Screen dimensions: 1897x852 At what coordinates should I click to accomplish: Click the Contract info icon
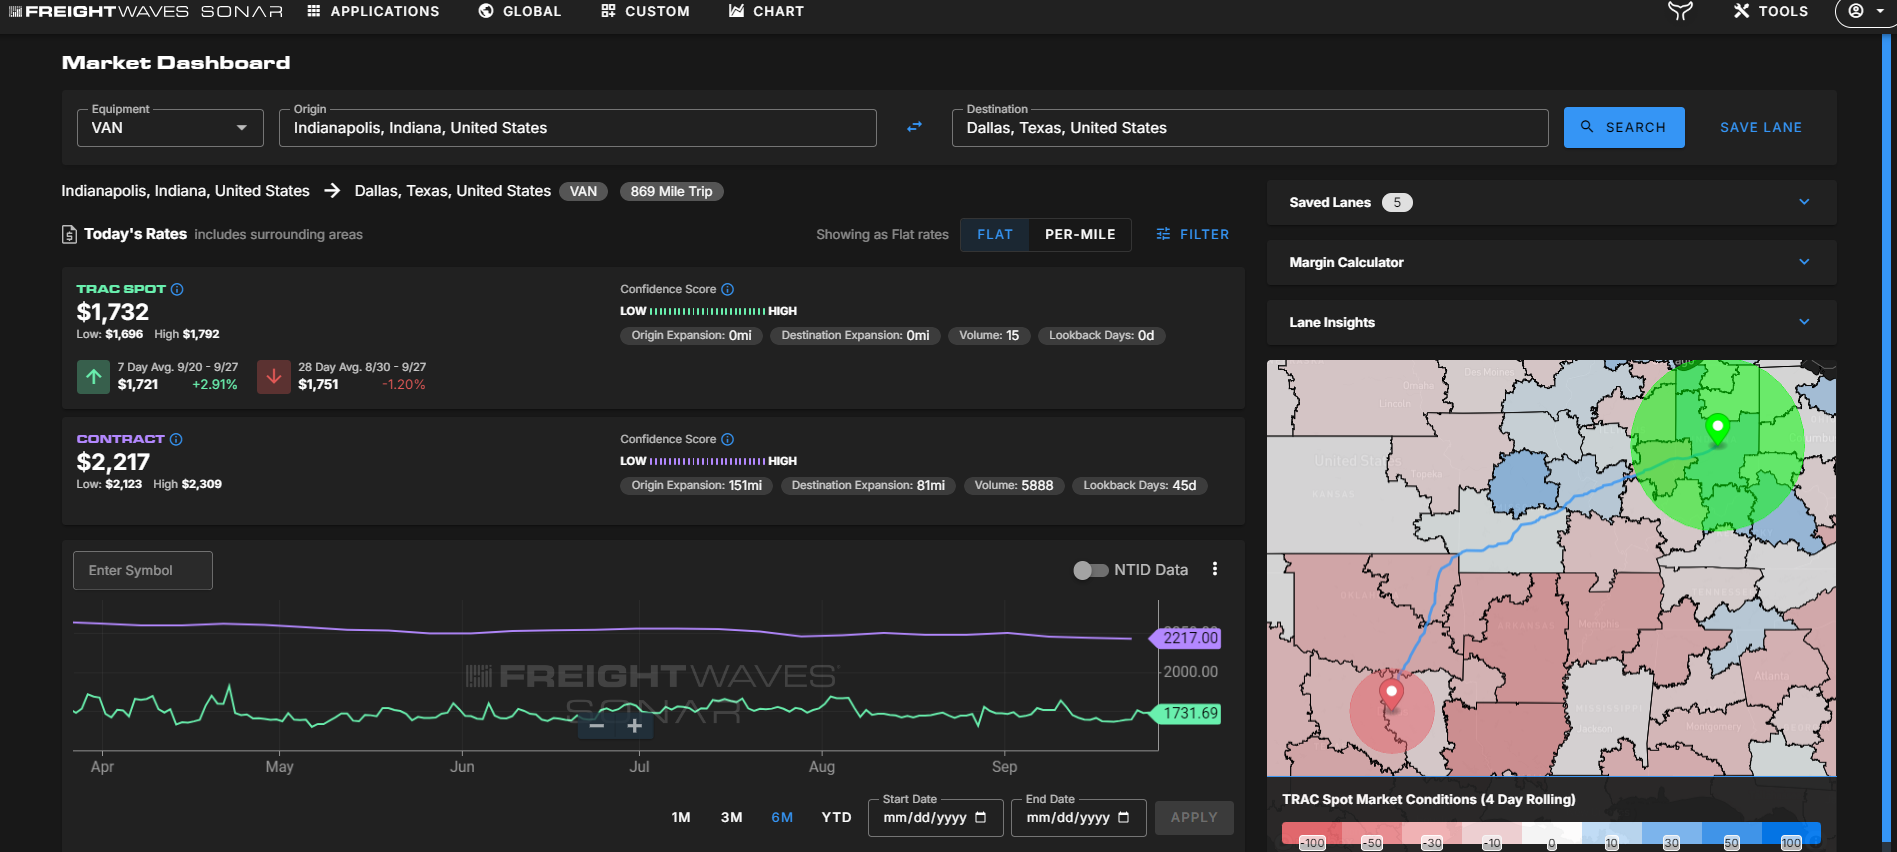(176, 439)
